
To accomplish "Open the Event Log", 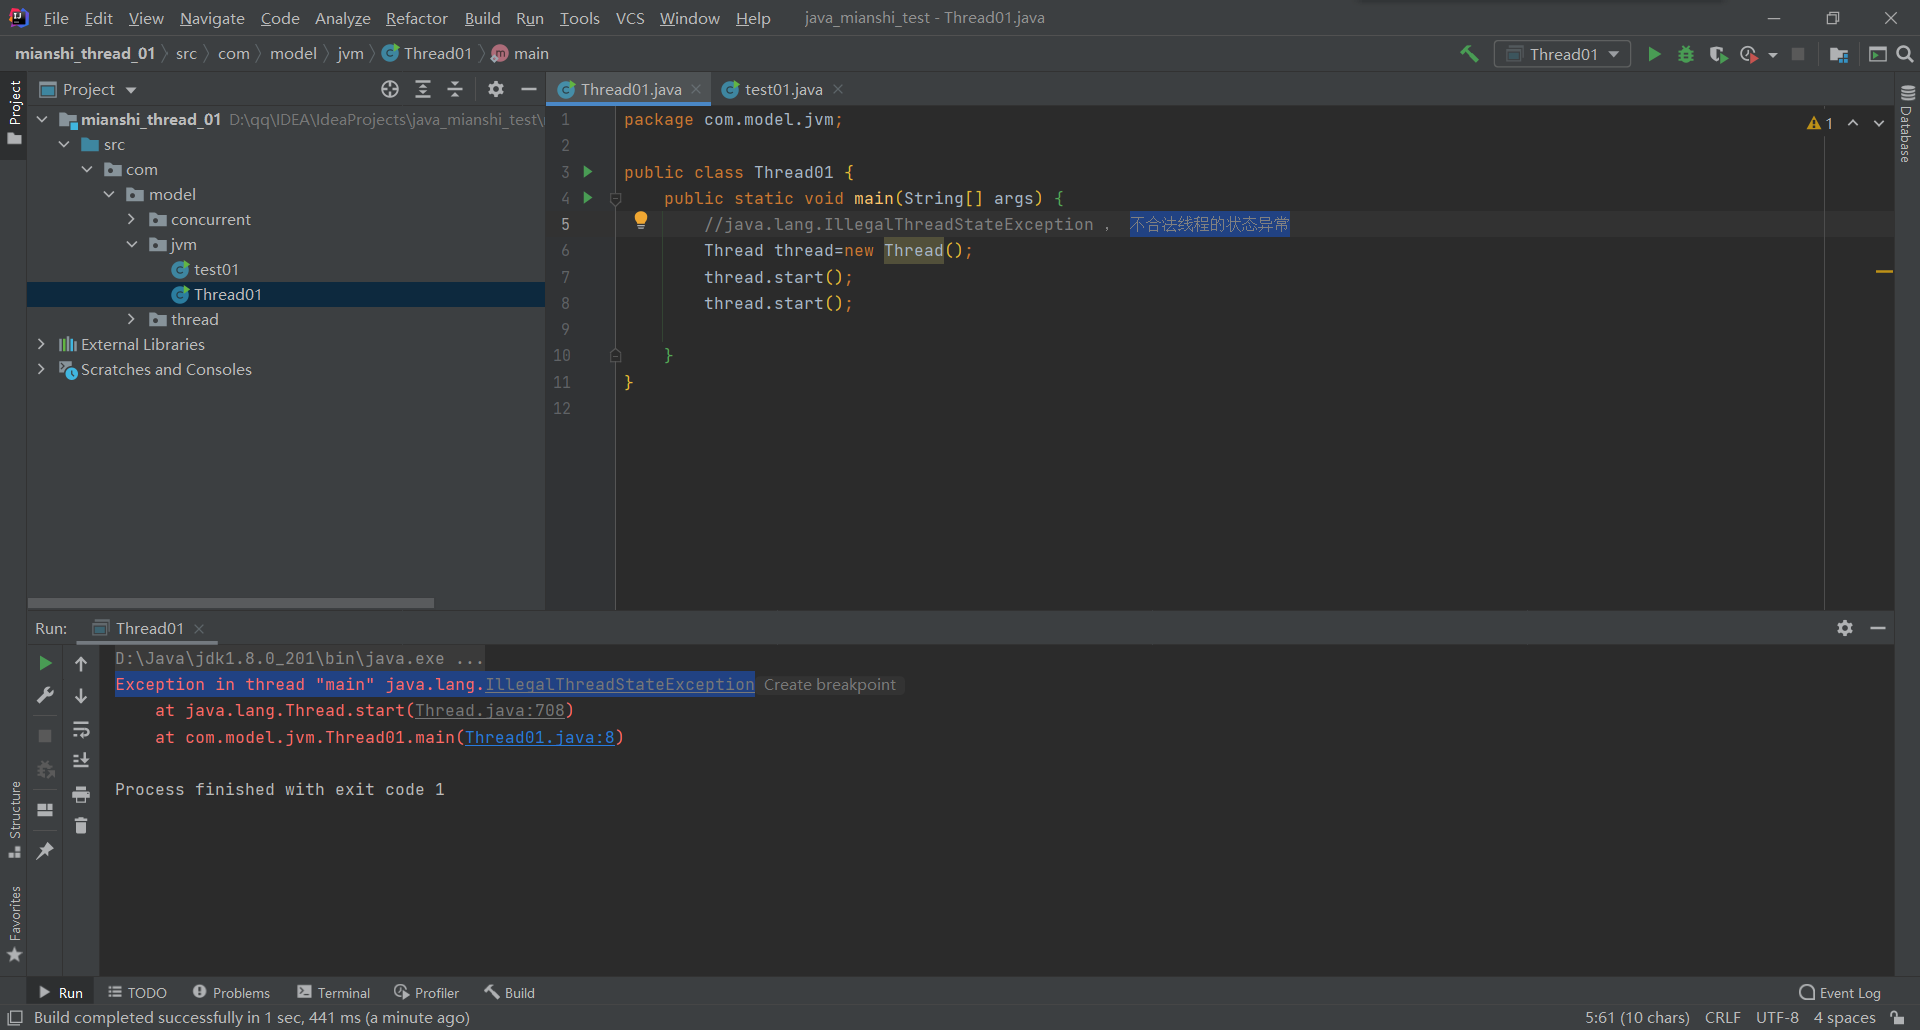I will (1840, 992).
